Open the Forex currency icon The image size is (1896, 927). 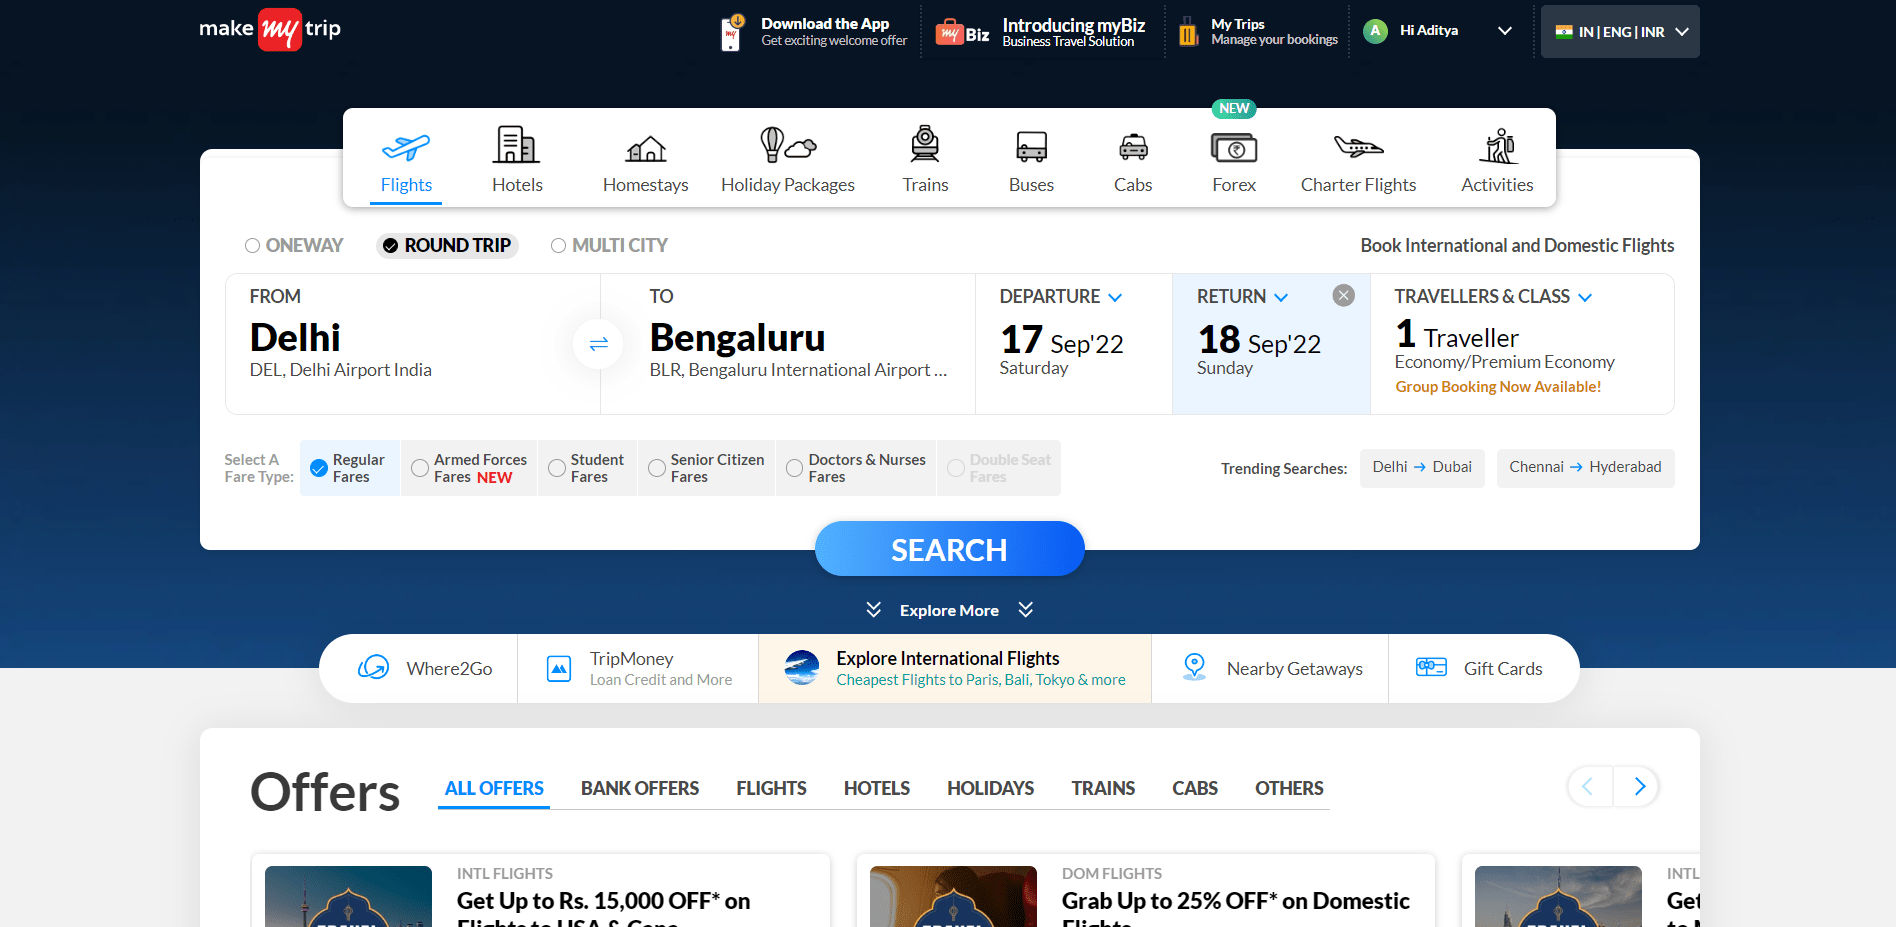click(1234, 148)
